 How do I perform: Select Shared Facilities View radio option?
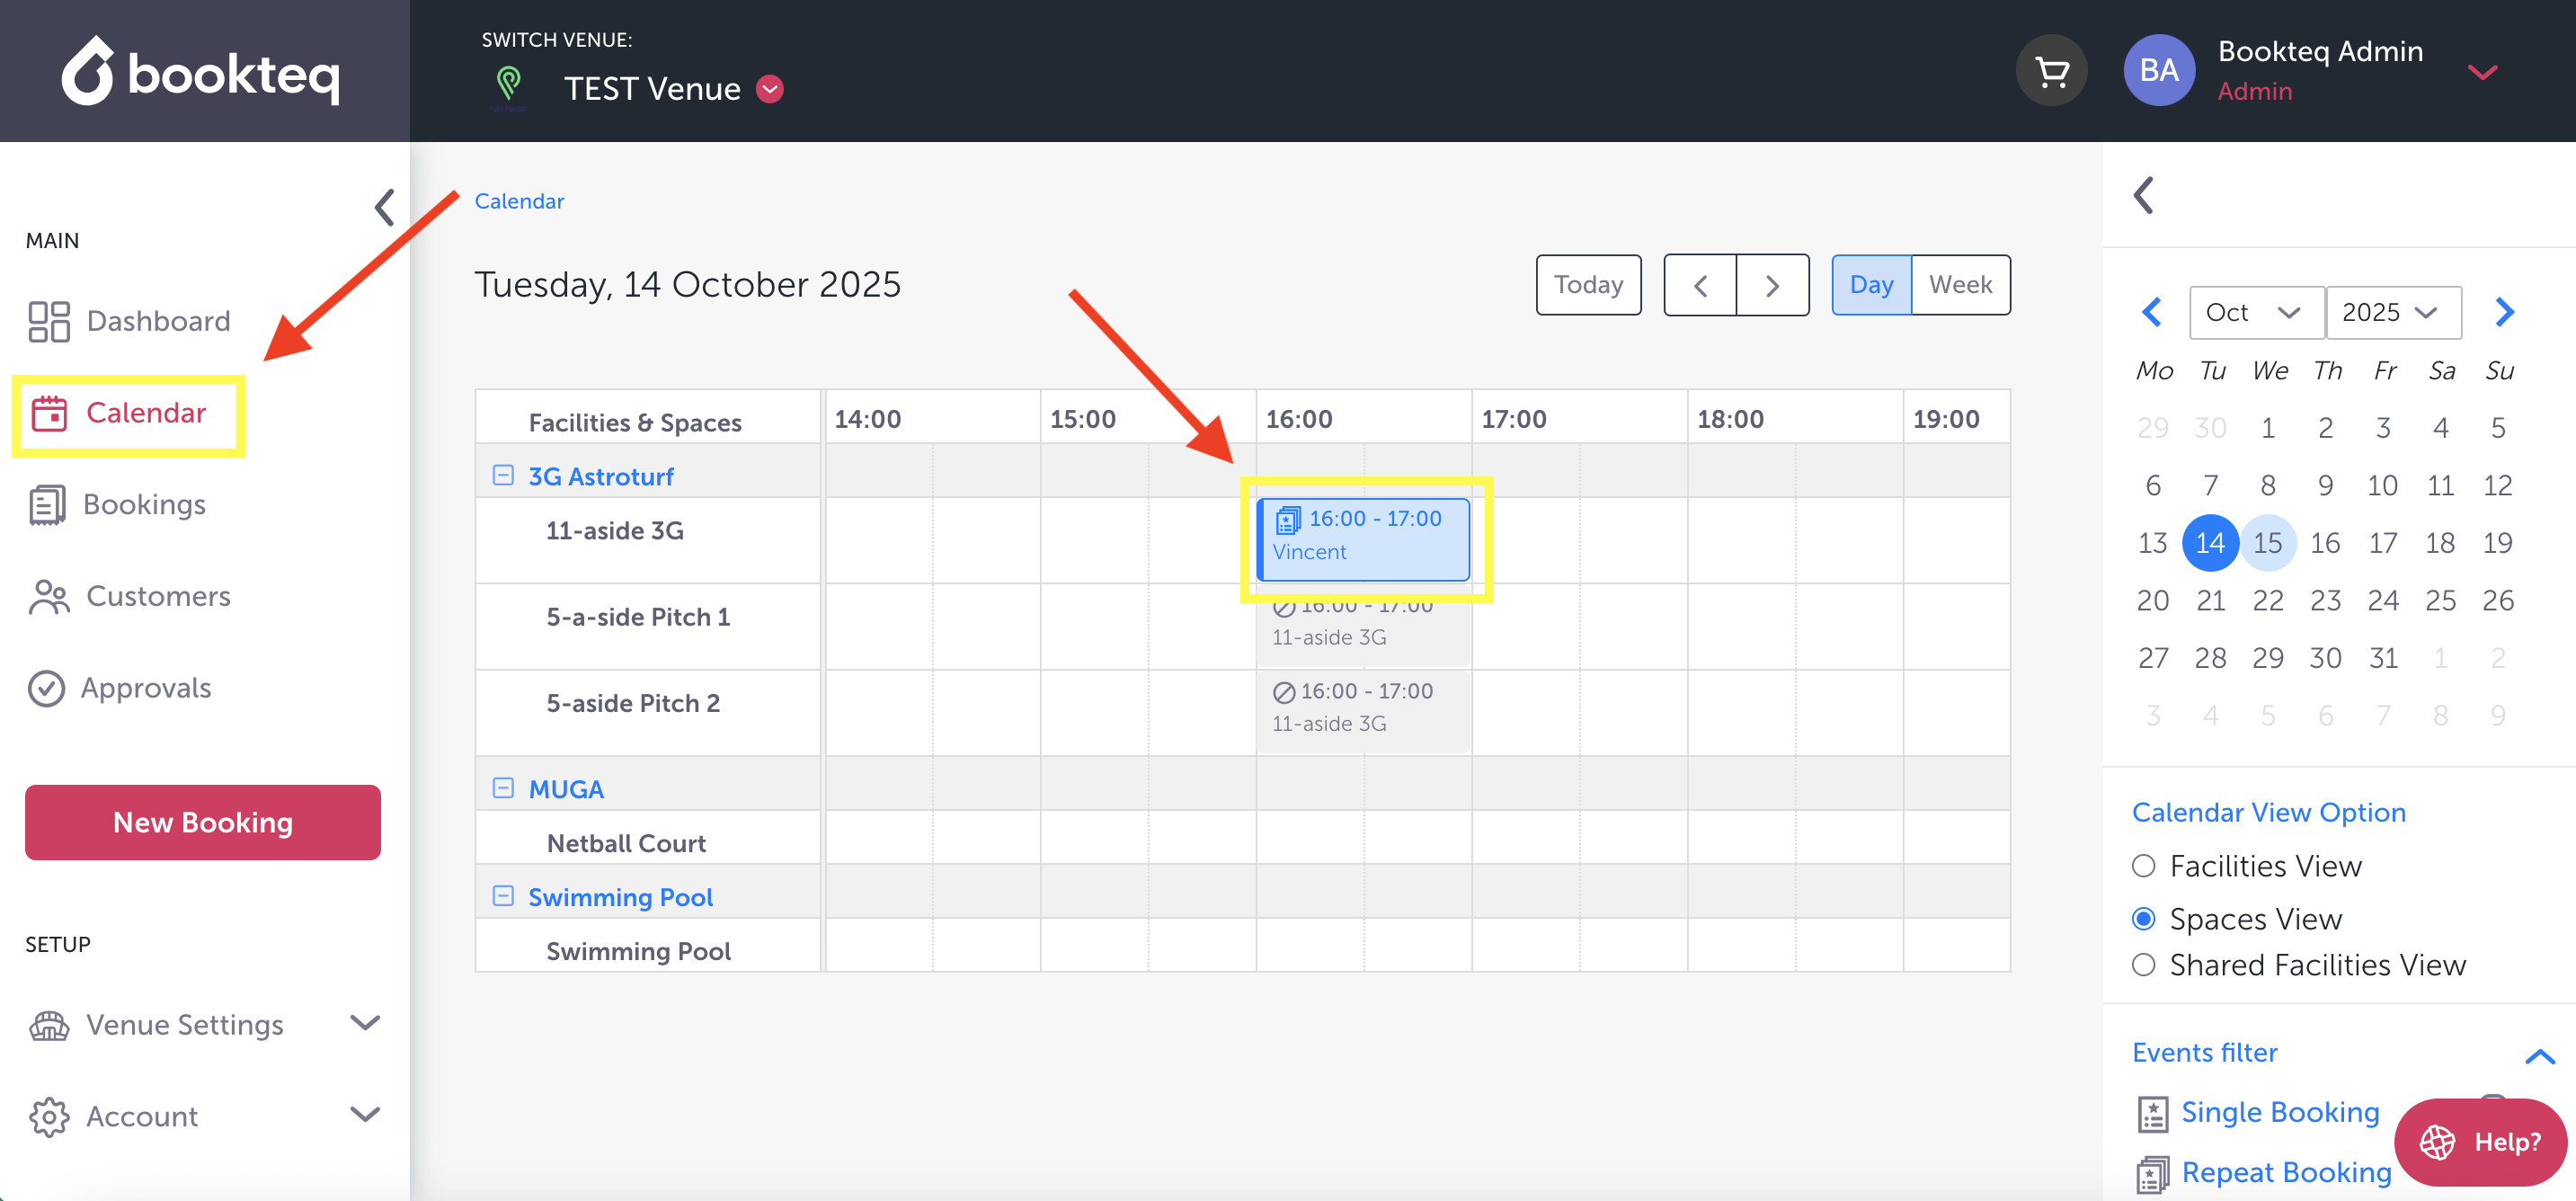[x=2143, y=965]
